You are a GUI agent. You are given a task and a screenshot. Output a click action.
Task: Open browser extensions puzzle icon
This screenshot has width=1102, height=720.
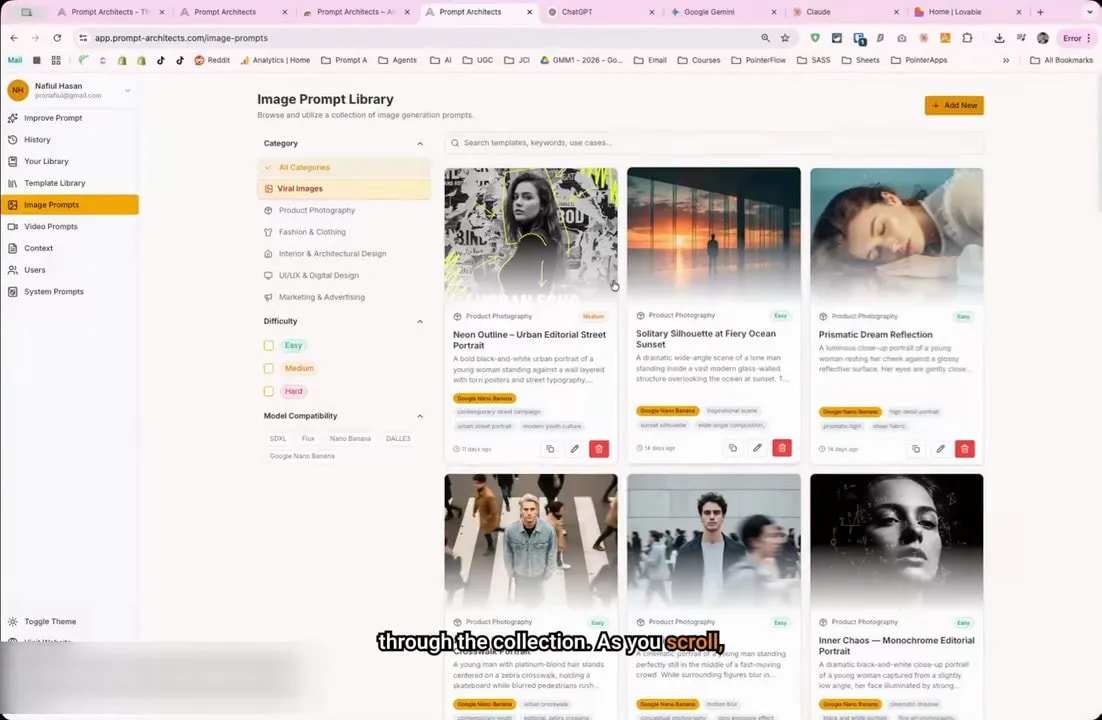pos(967,38)
